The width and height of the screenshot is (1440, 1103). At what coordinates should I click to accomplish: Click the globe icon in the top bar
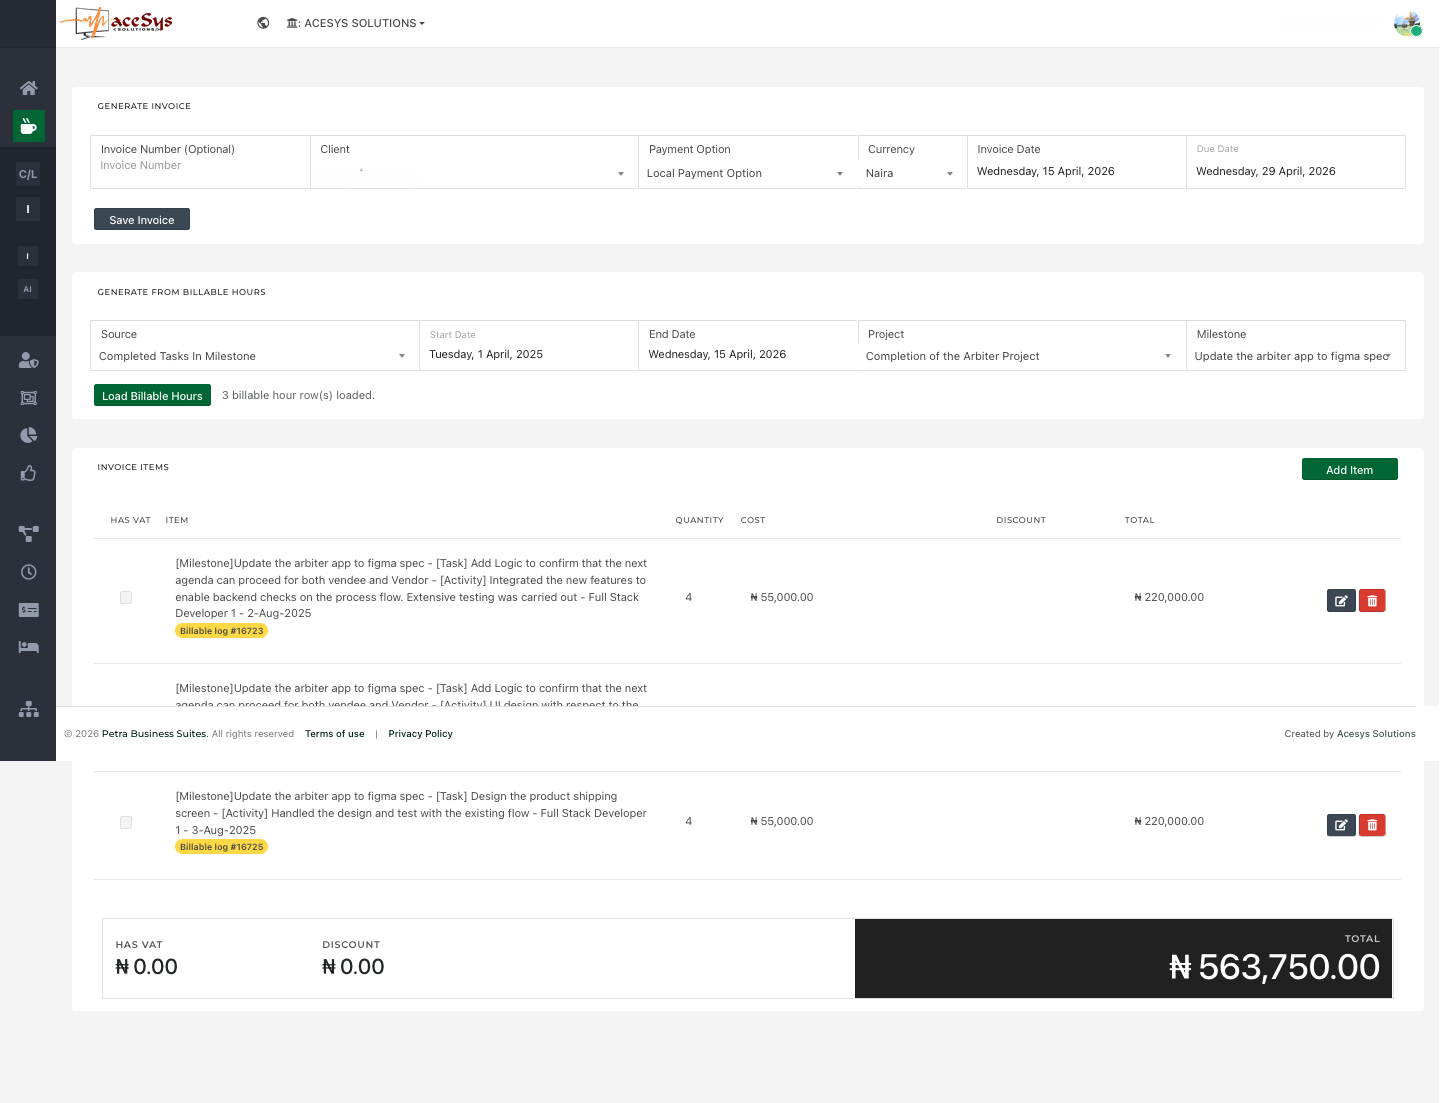click(263, 22)
